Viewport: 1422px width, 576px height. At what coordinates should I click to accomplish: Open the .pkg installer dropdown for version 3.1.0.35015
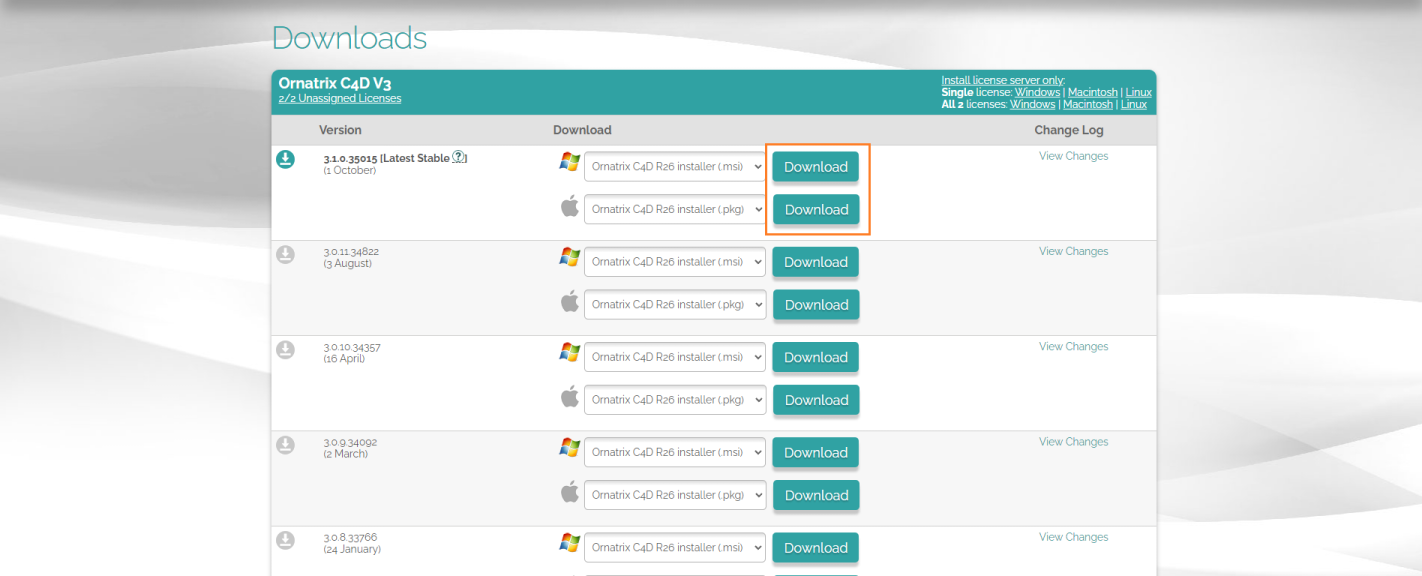[675, 209]
